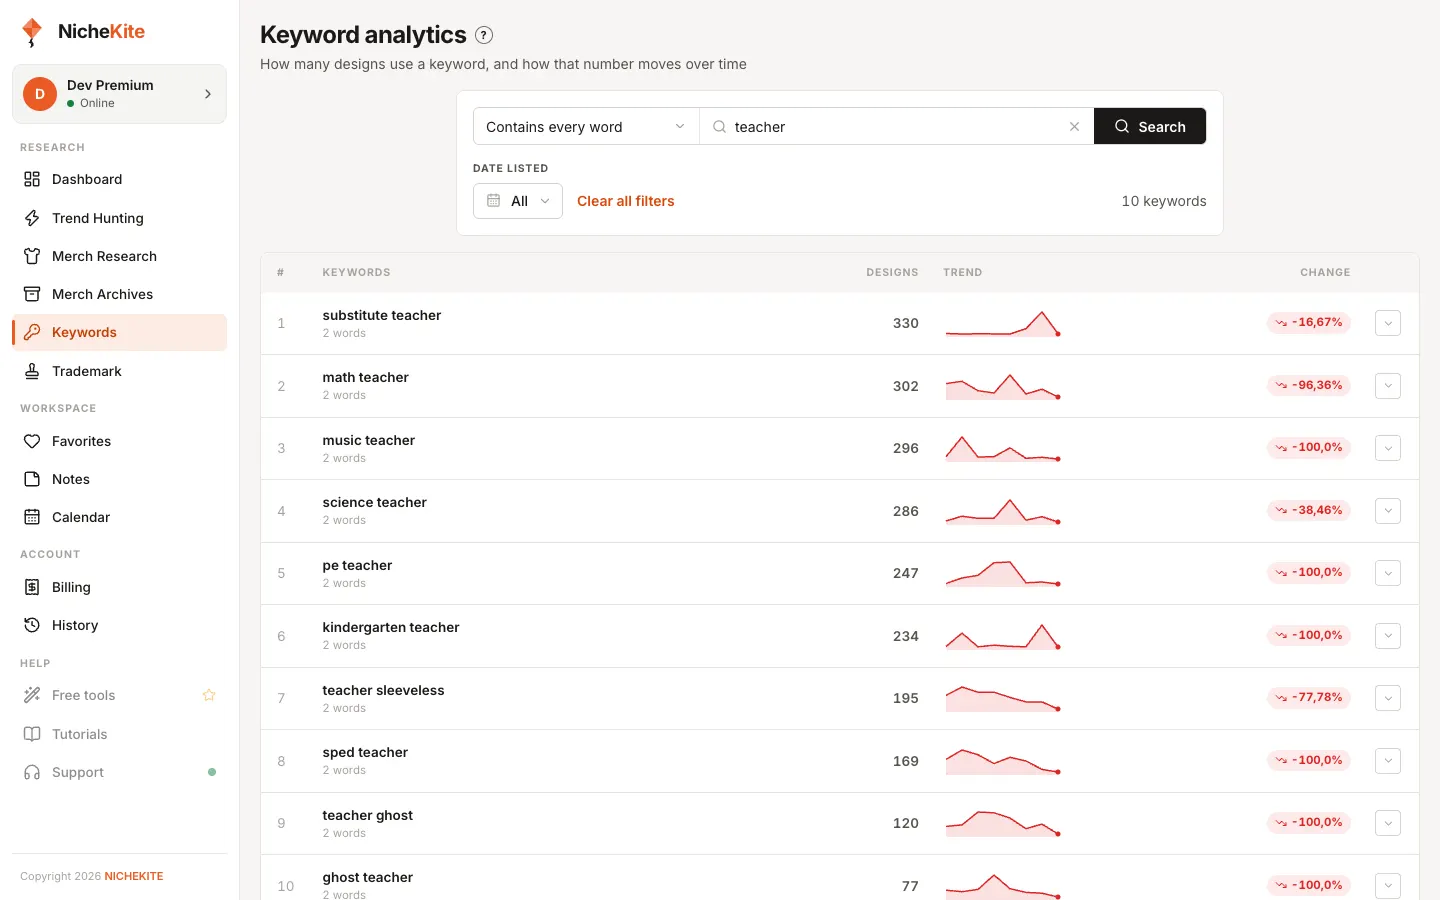Click the Merch Research t-shirt icon
Image resolution: width=1440 pixels, height=900 pixels.
tap(32, 256)
